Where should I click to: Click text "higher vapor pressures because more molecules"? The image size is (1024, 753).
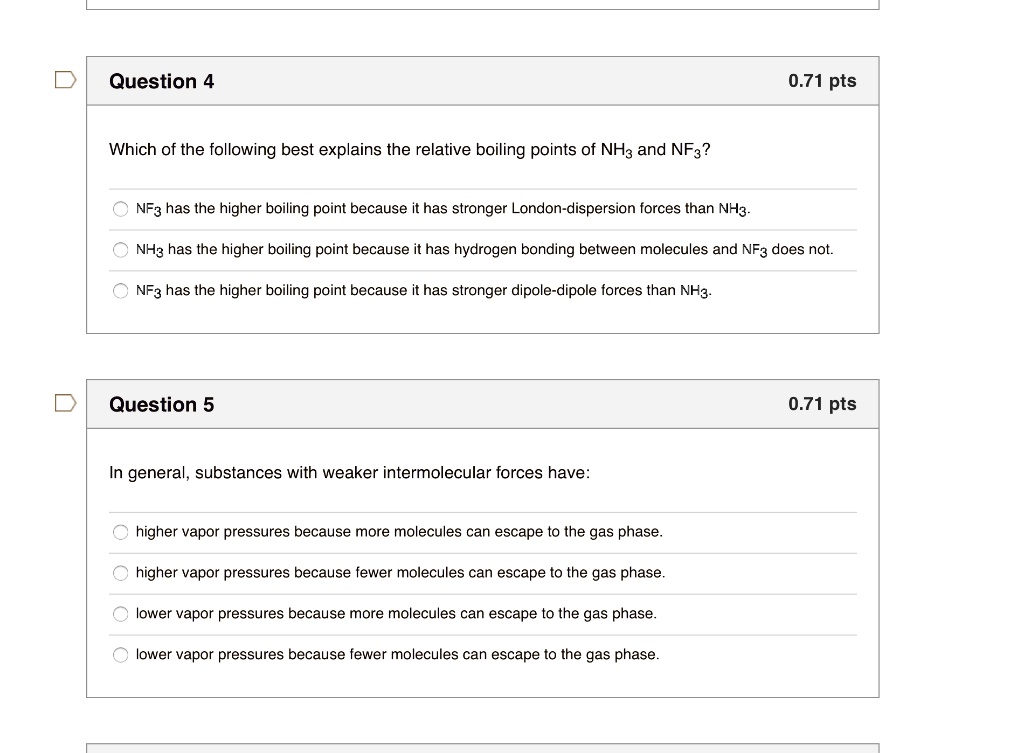click(399, 532)
